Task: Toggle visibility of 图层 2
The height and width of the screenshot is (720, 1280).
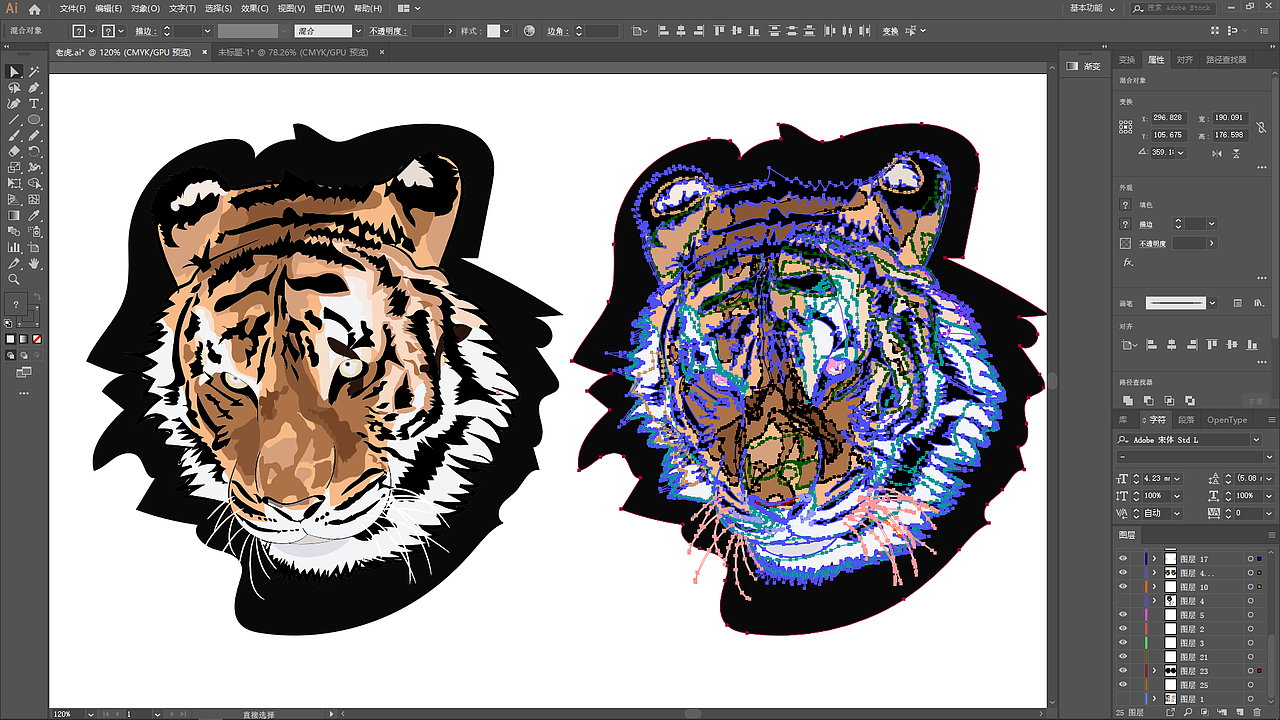Action: tap(1122, 629)
